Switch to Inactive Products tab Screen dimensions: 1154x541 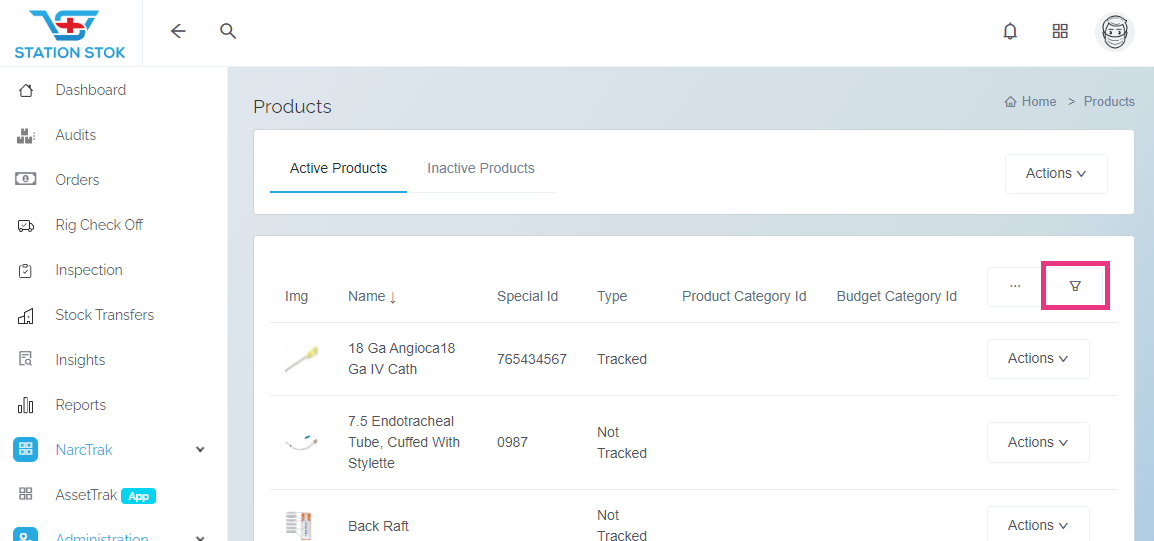481,169
